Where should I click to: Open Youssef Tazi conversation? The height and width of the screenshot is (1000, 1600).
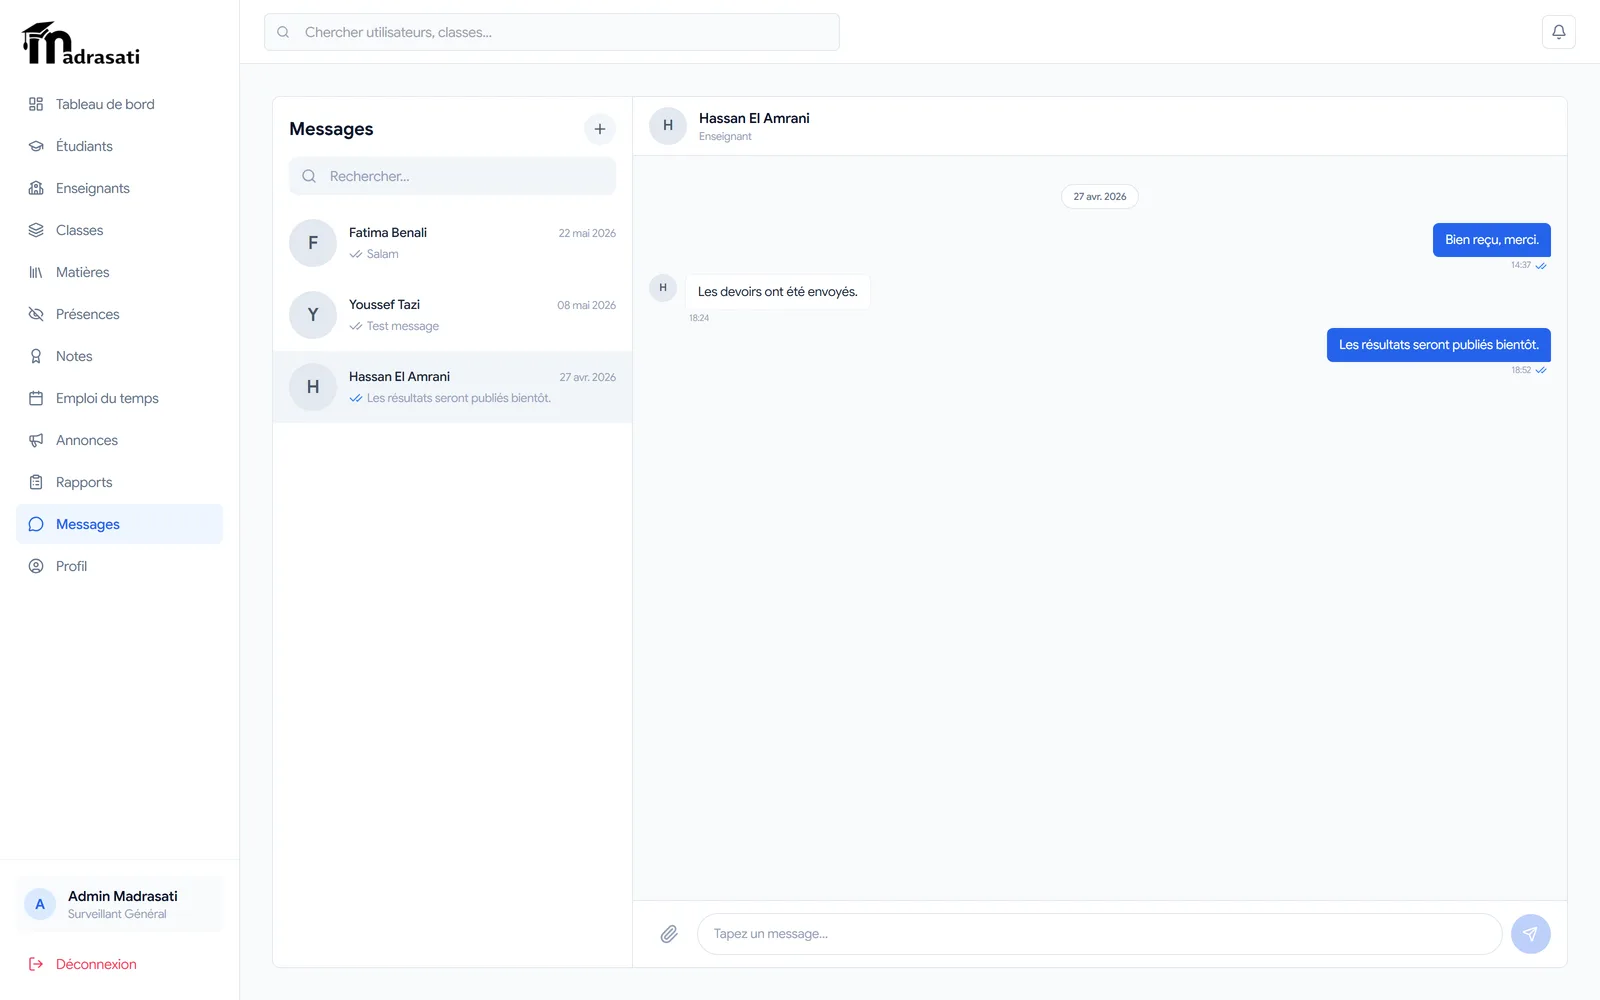452,315
